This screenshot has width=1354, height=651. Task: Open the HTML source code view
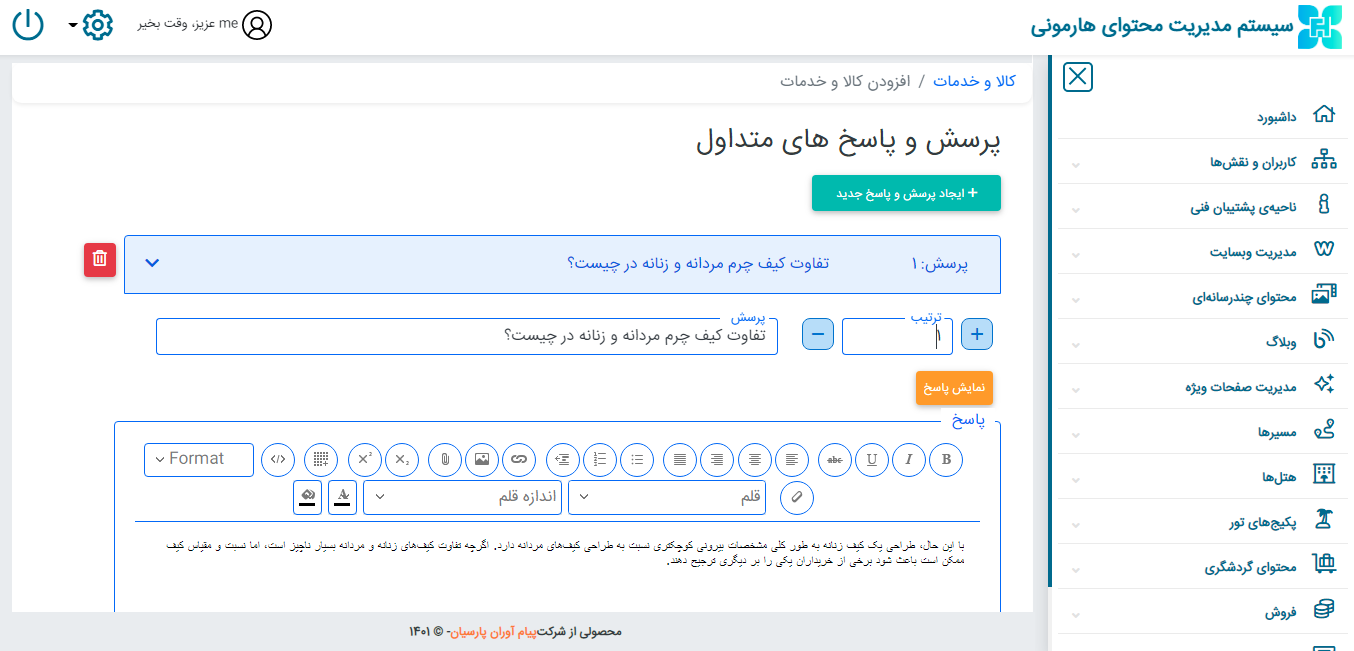(278, 459)
